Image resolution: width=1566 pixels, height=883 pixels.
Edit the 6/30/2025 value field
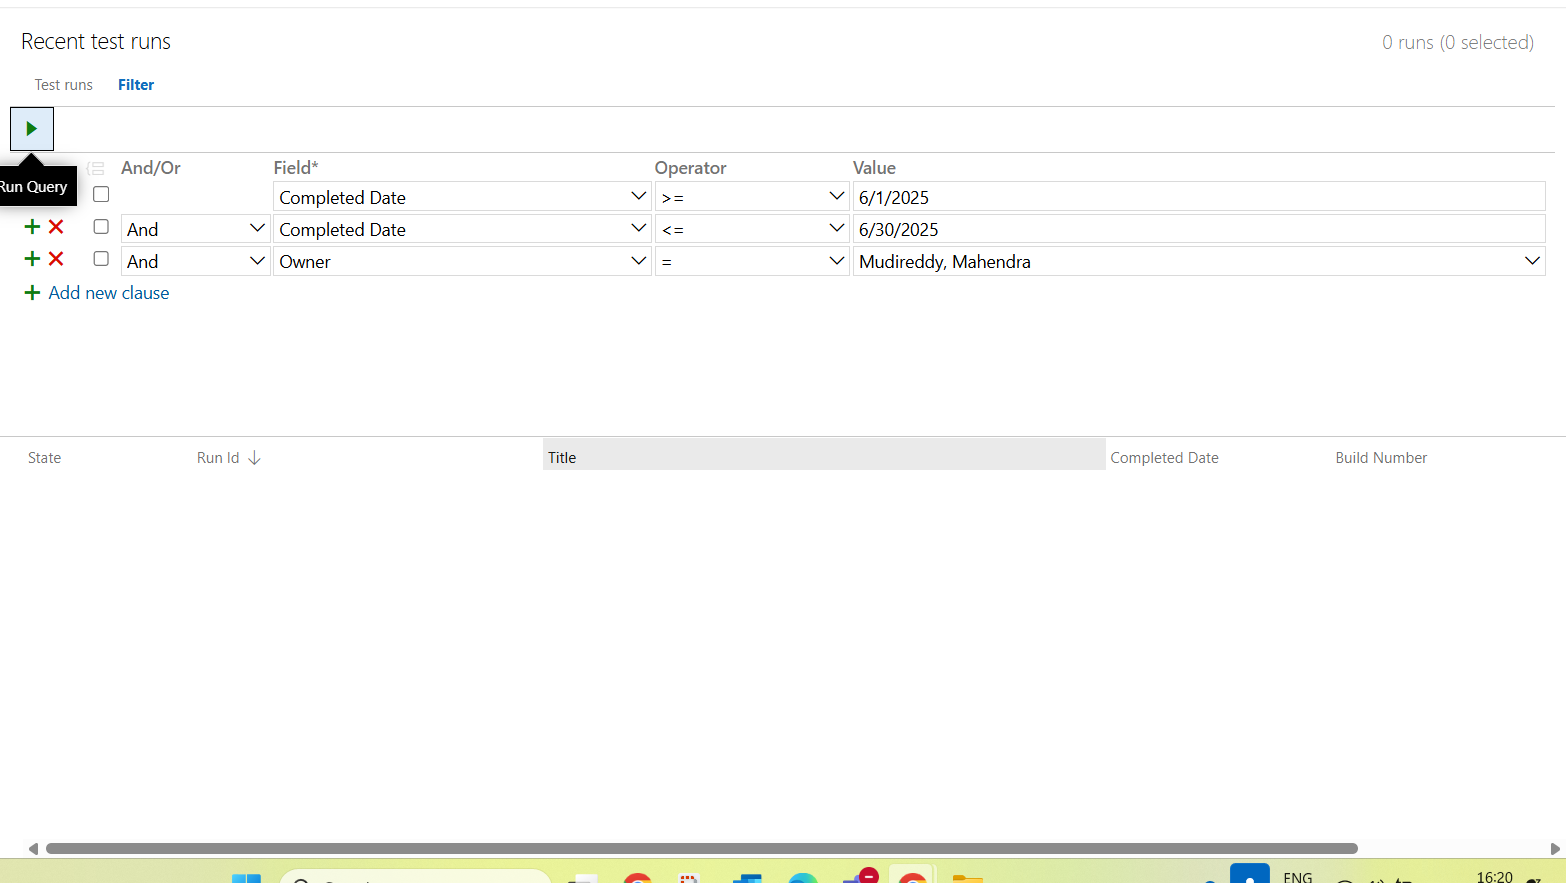coord(1199,229)
